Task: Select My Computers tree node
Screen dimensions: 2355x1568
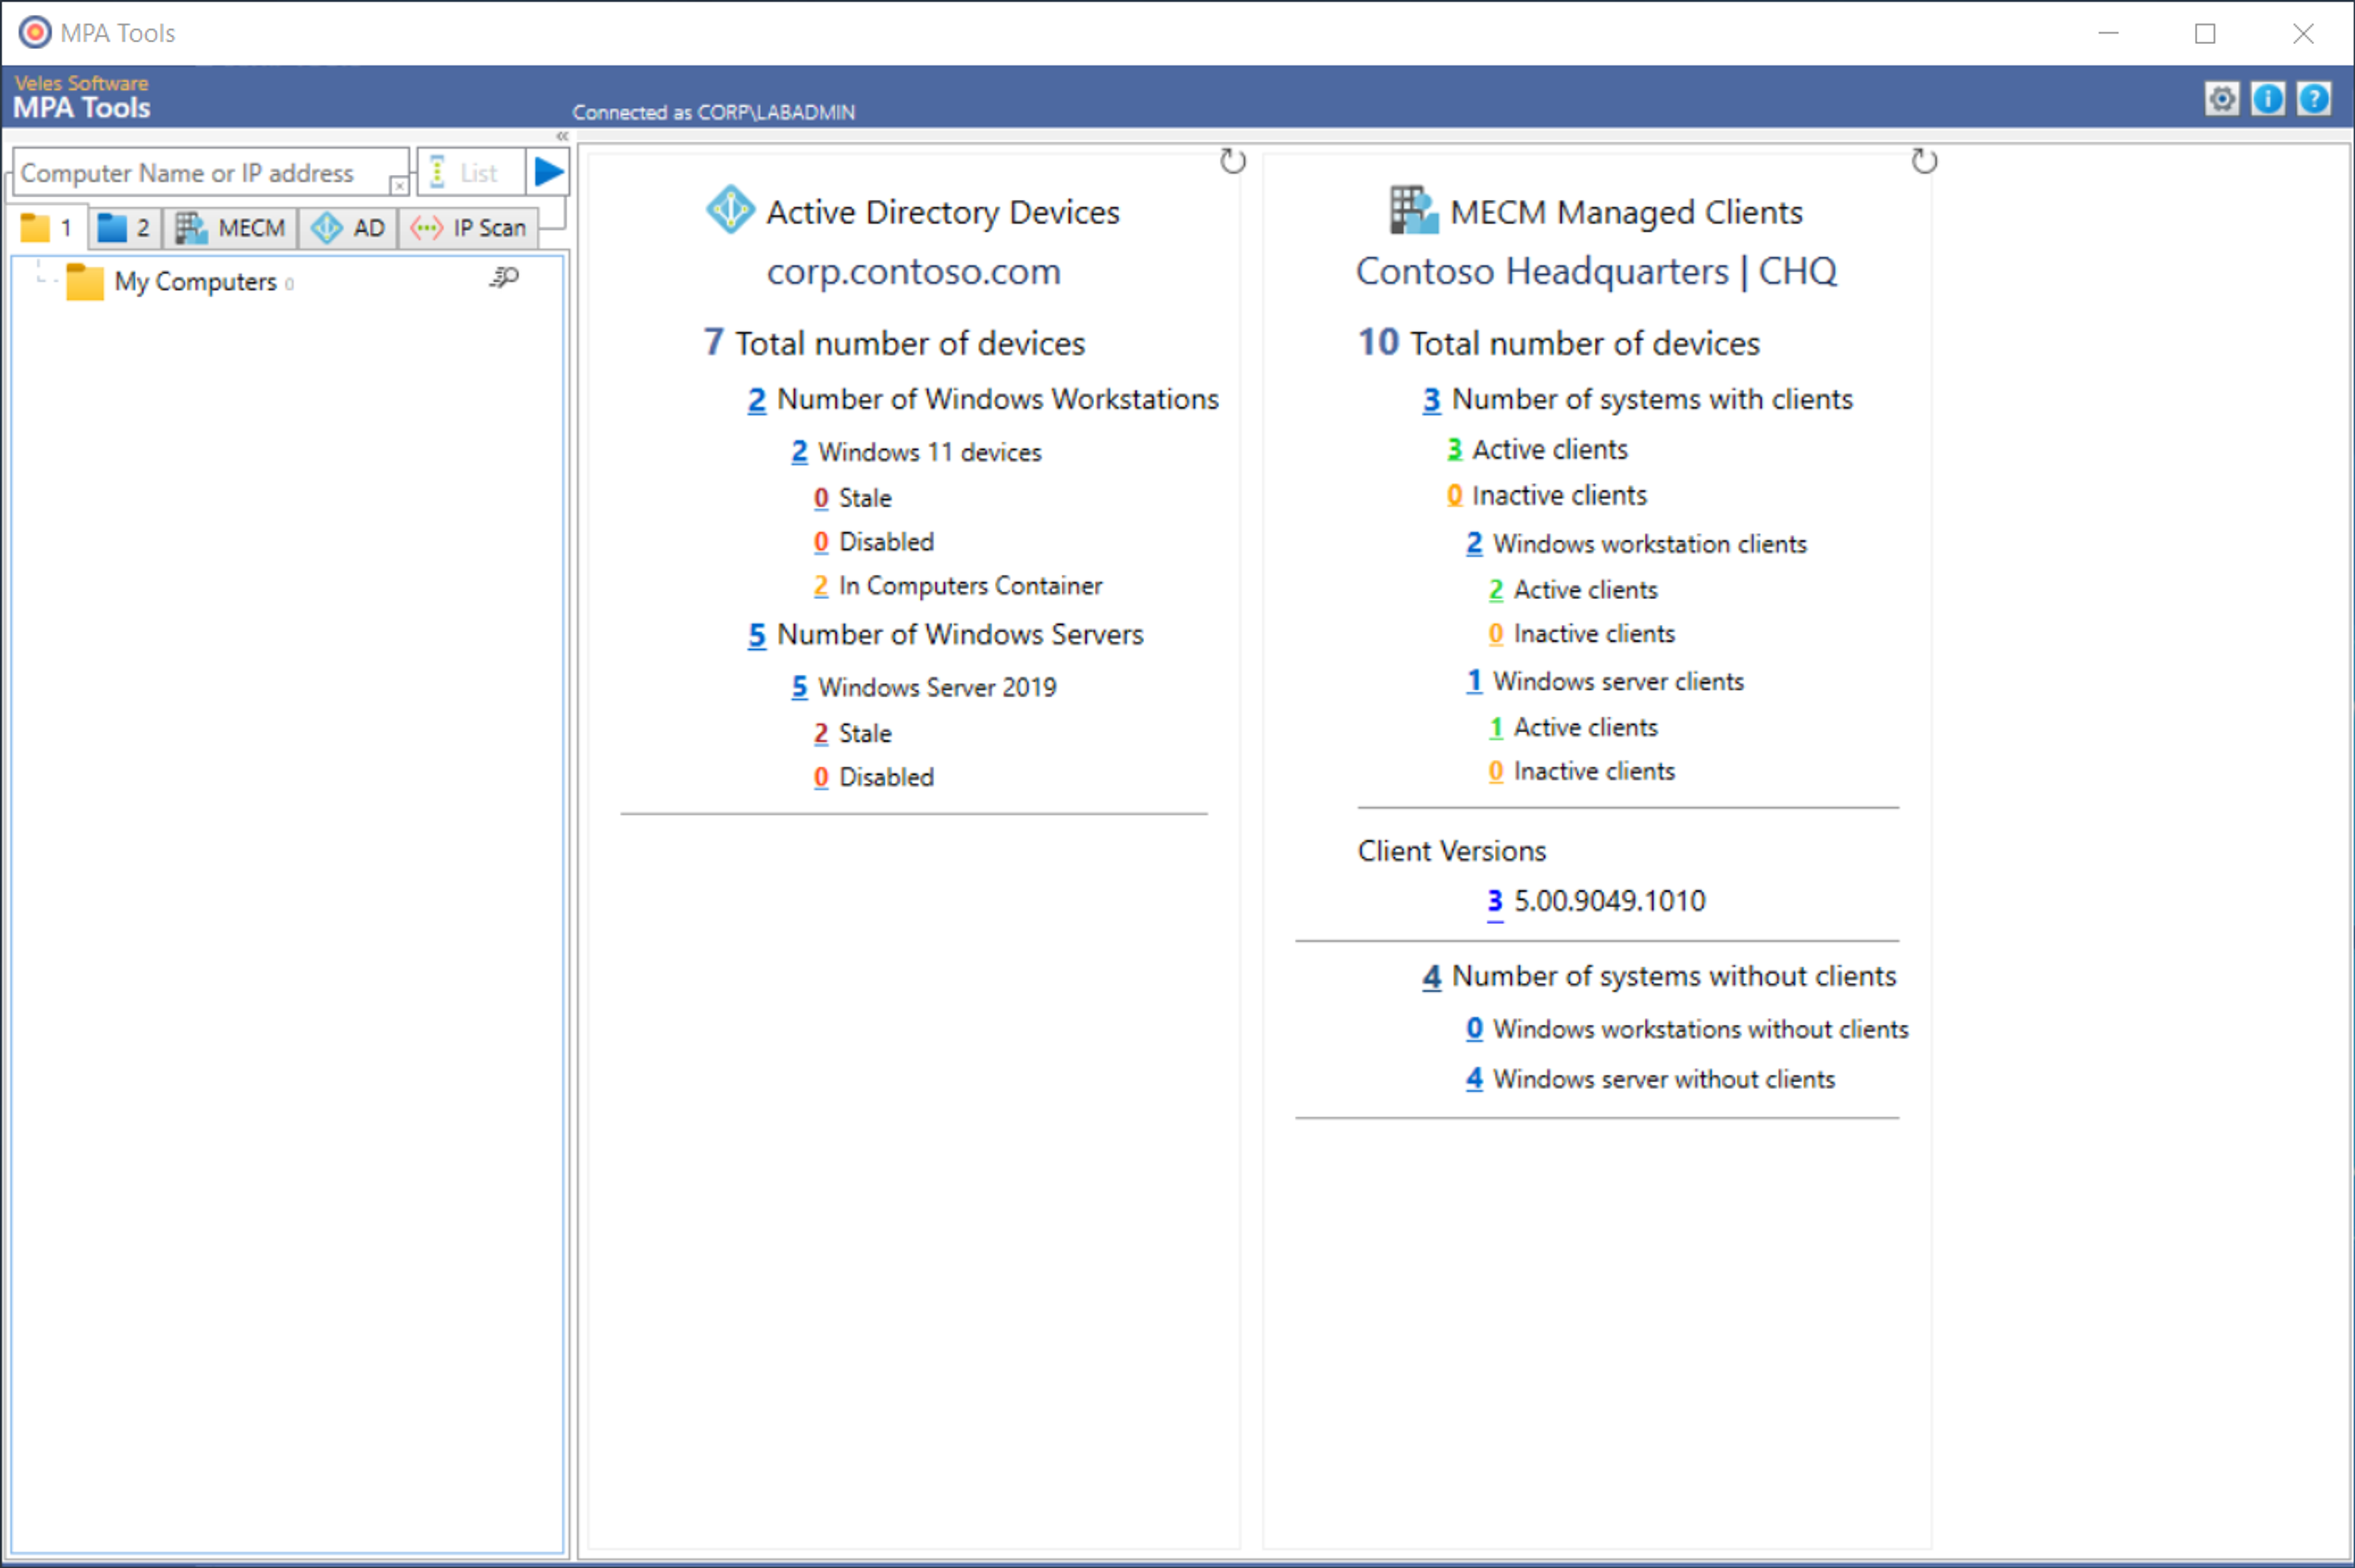Action: 195,282
